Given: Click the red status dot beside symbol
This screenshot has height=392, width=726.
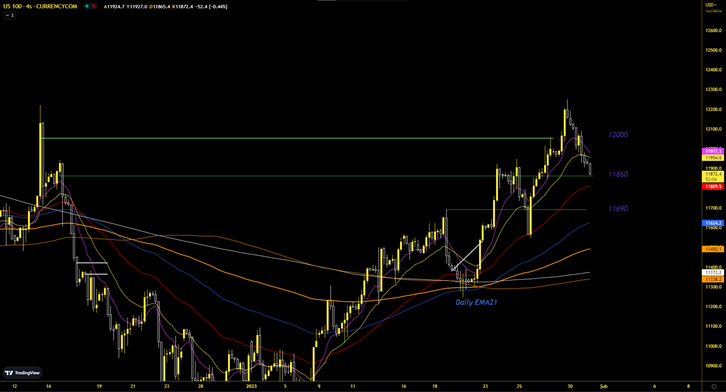Looking at the screenshot, I should point(94,6).
